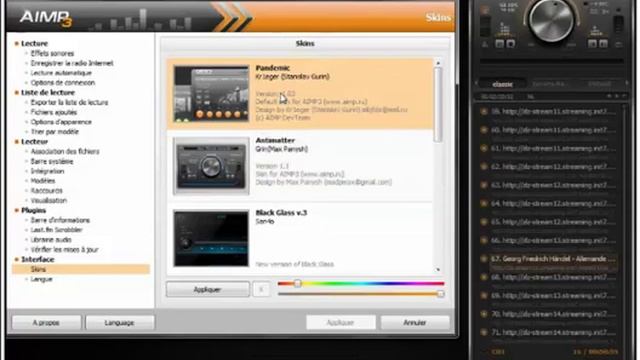Click the left playlist tab scroll arrow in player
This screenshot has height=360, width=640.
[476, 84]
